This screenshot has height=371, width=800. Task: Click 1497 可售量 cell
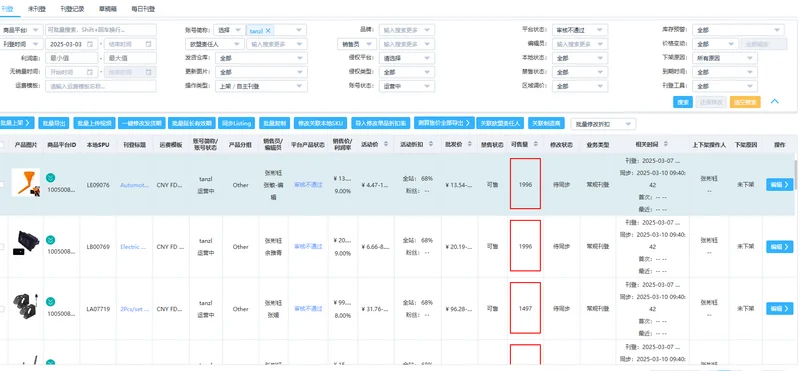tap(525, 309)
